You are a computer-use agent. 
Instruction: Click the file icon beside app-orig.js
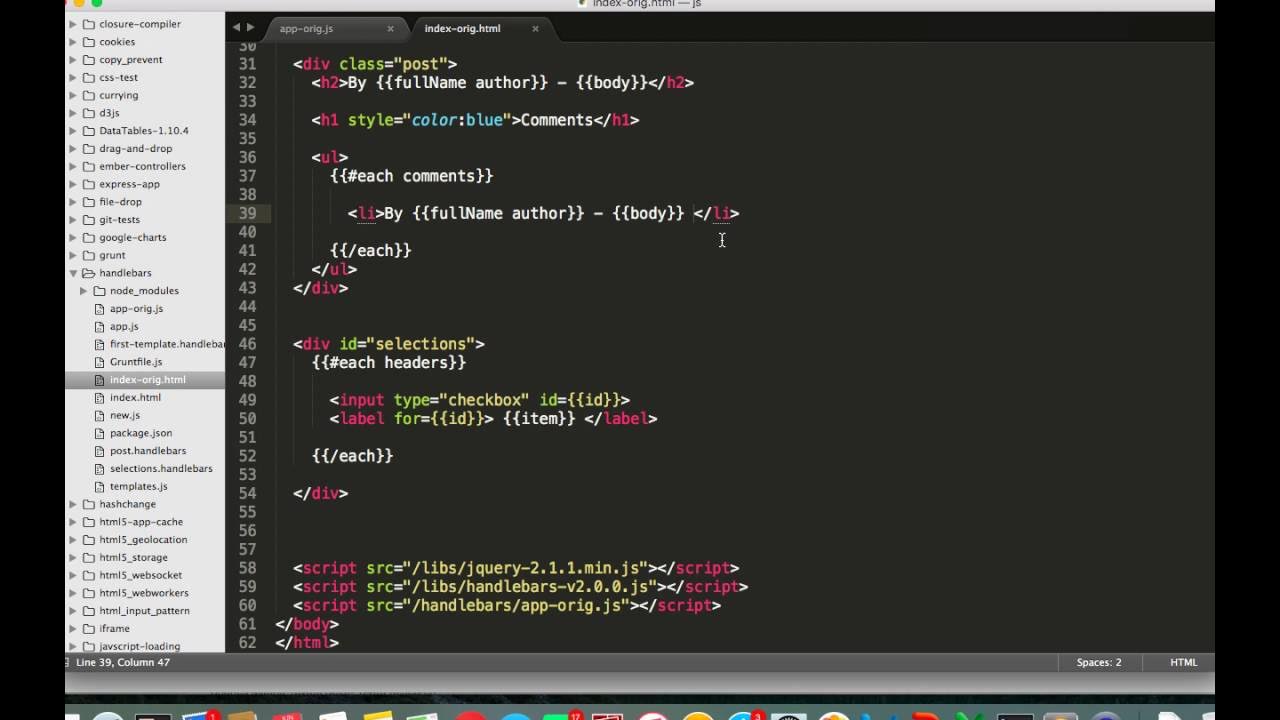100,309
